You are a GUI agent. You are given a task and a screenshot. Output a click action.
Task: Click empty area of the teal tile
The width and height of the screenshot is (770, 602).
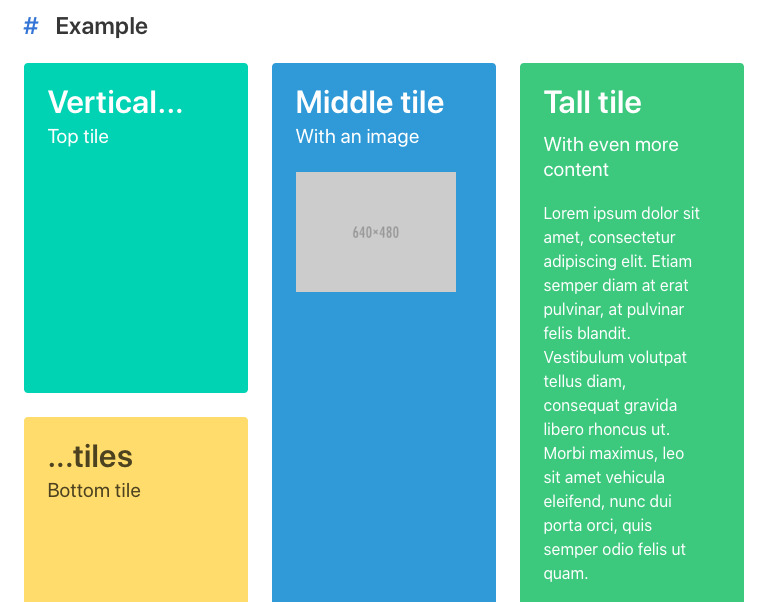pos(136,280)
